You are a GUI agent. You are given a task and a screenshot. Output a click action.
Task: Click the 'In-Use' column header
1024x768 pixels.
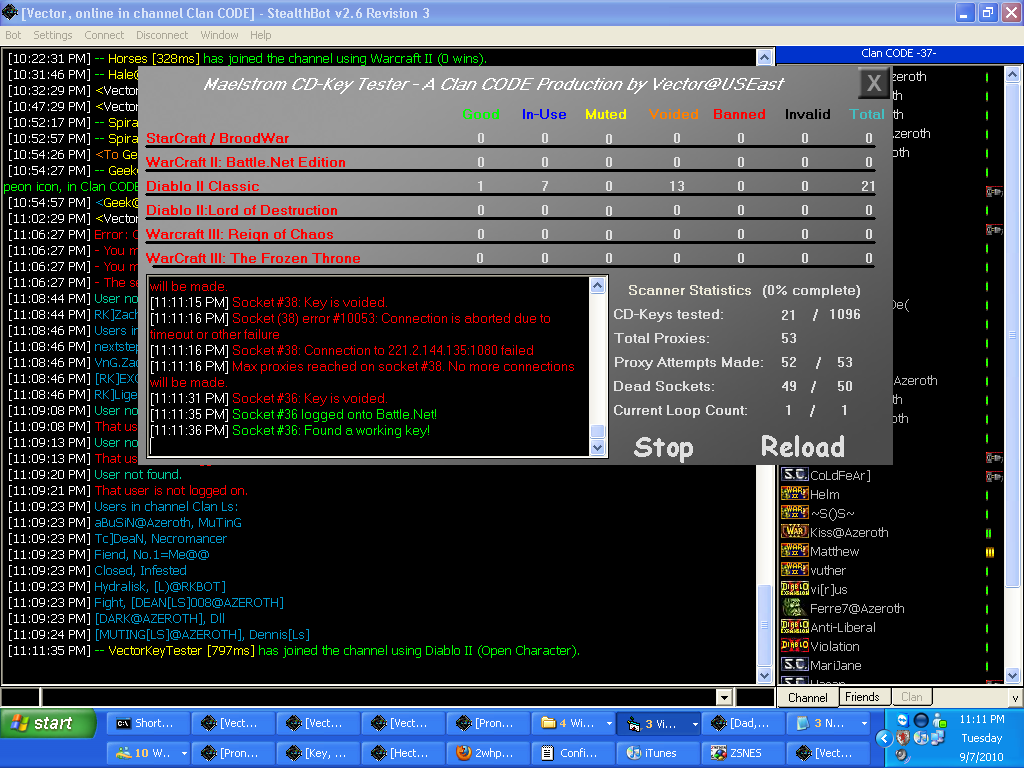[x=543, y=114]
